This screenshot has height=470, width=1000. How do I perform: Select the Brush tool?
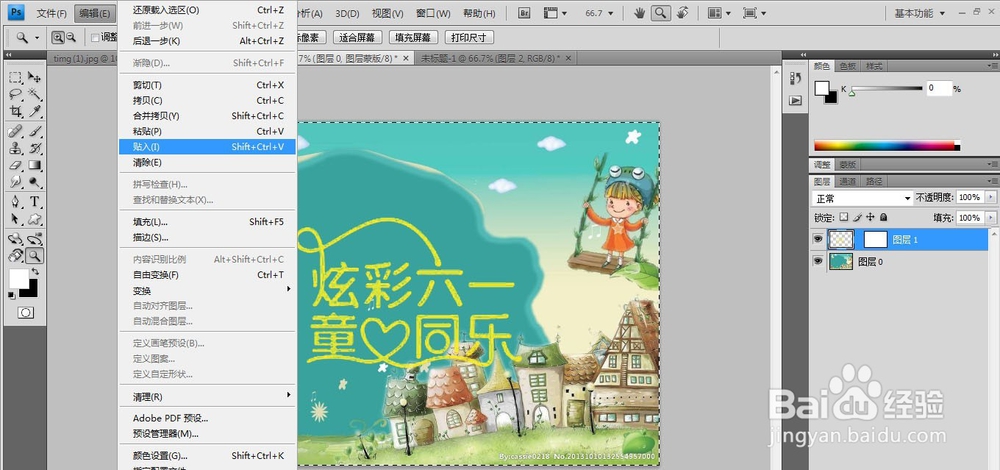(34, 131)
